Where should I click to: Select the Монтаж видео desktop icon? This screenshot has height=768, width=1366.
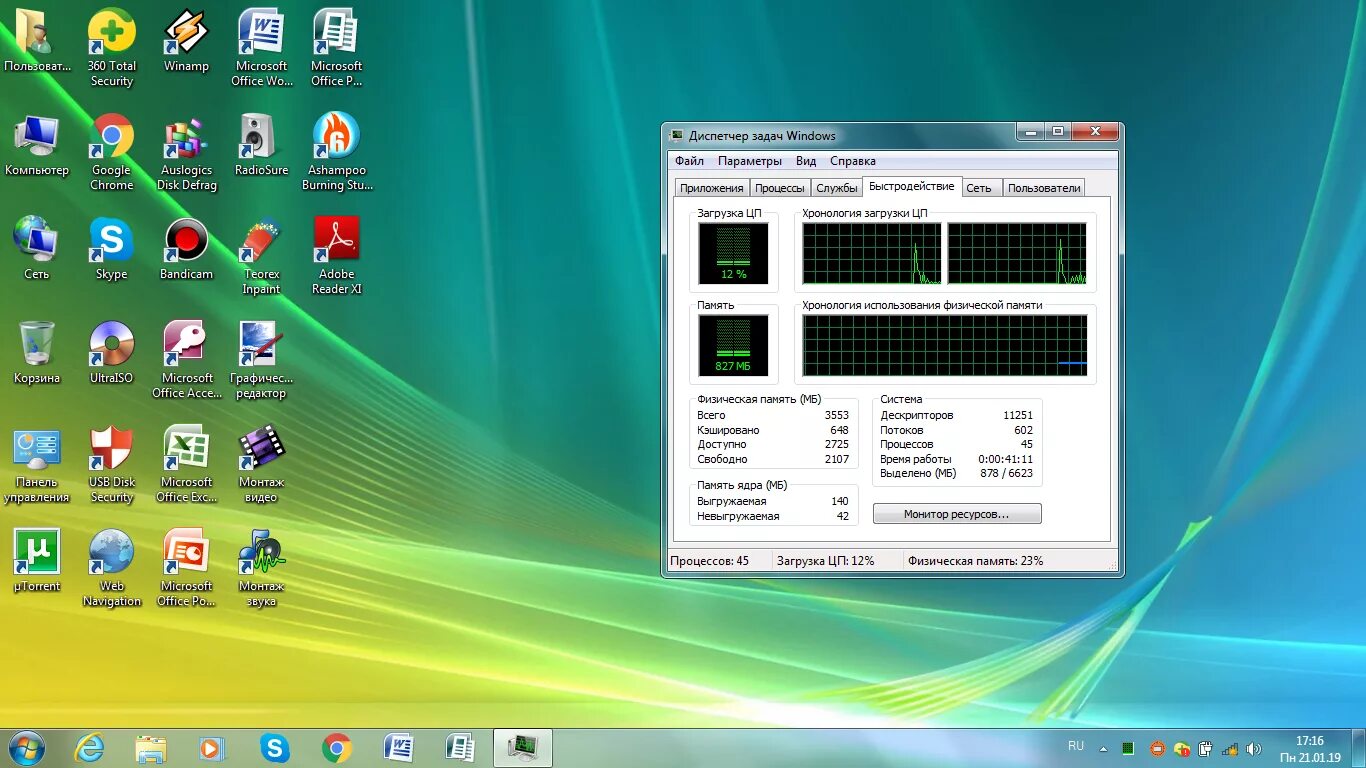[261, 464]
